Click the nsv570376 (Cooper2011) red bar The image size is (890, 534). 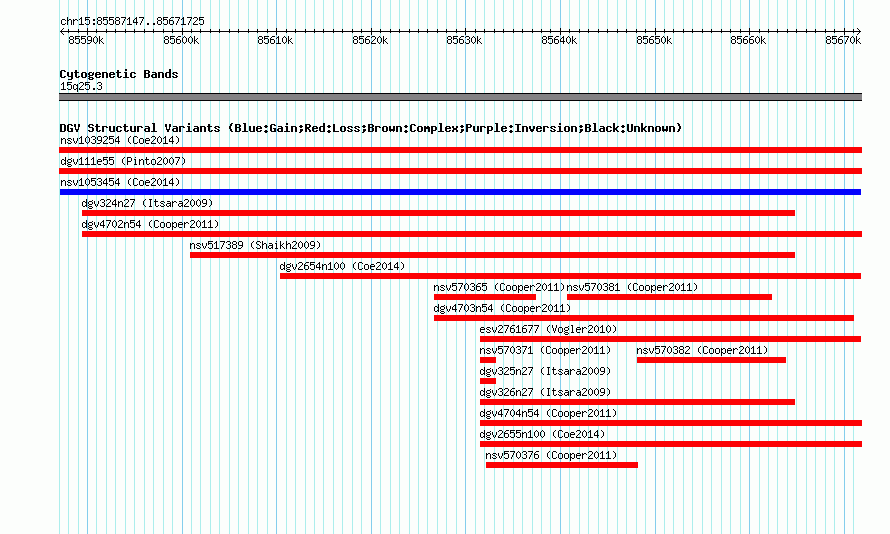[x=562, y=465]
